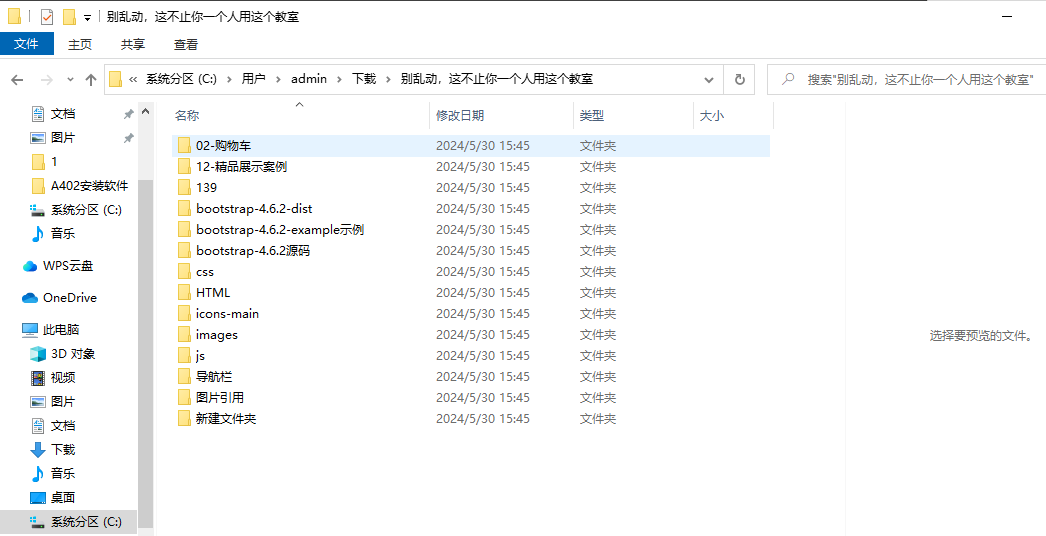Click the search box for this folder

pos(907,79)
